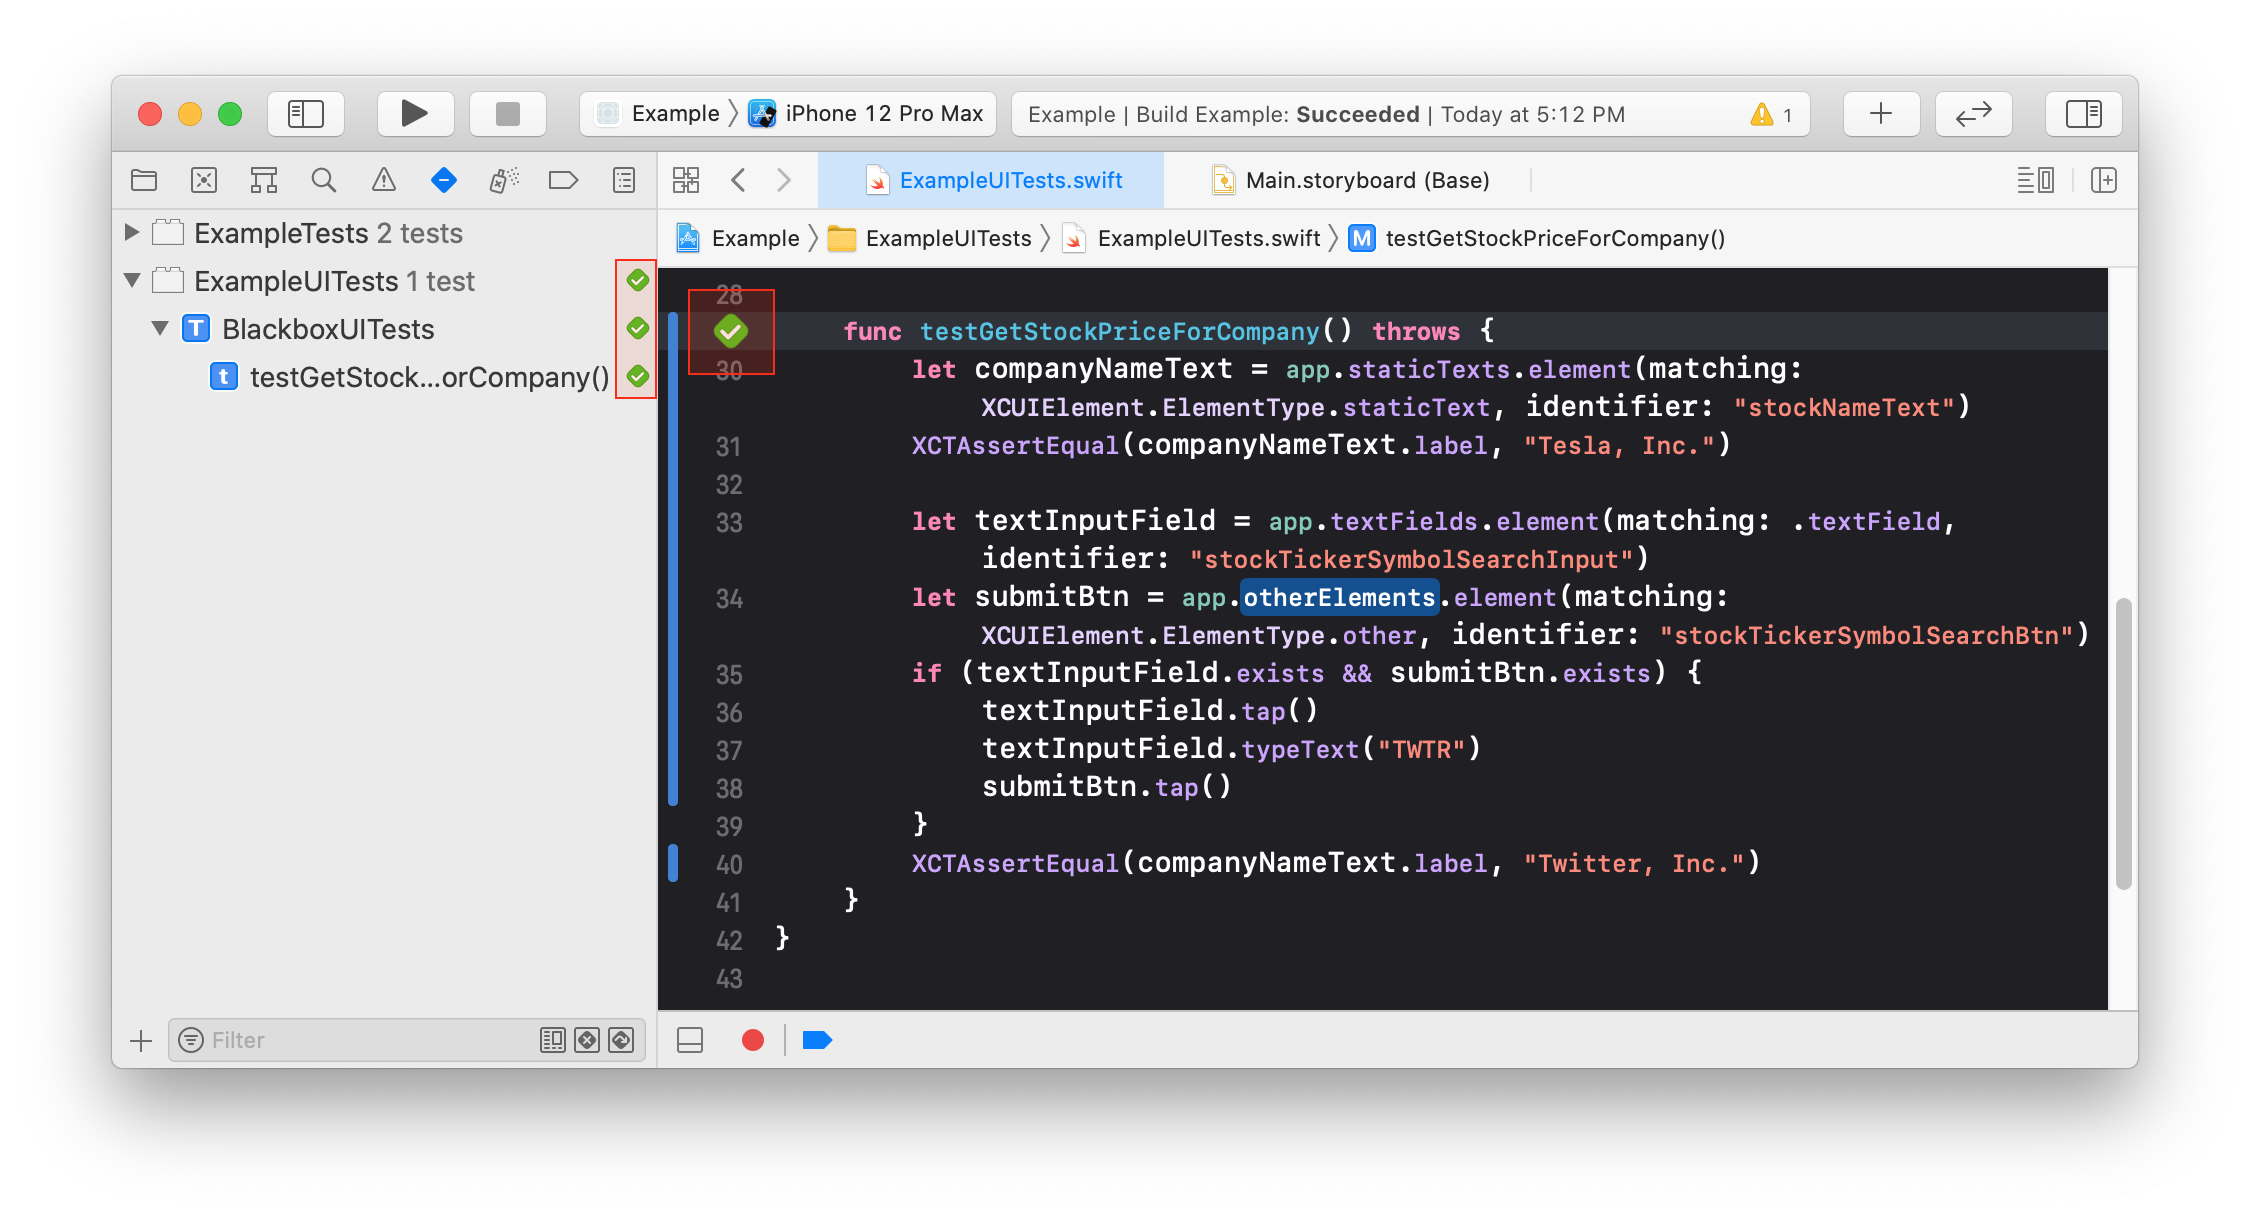Click highlighted otherElements token
2250x1216 pixels.
coord(1339,598)
